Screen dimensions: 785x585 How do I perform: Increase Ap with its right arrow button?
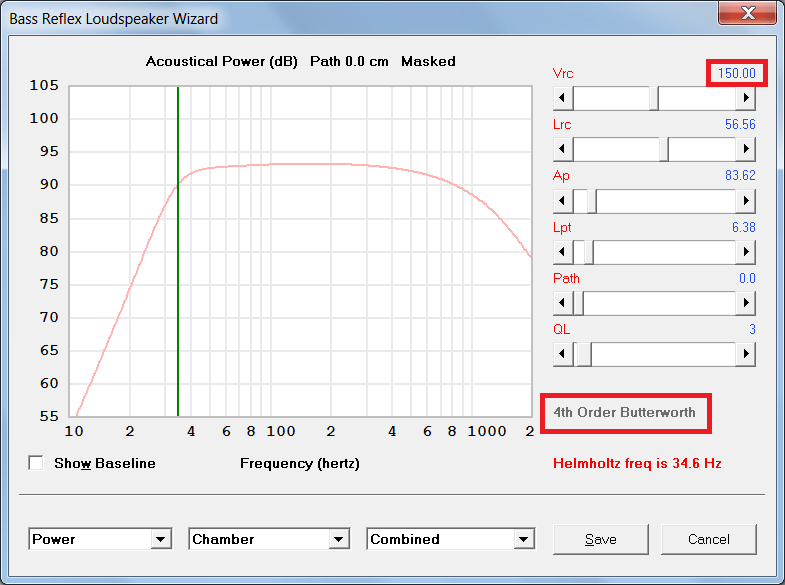[x=746, y=201]
